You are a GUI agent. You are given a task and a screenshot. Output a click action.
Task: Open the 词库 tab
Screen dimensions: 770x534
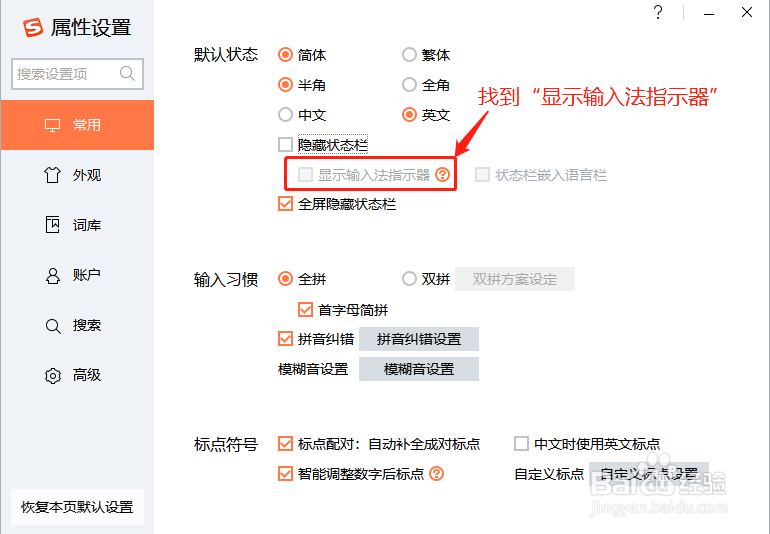[x=78, y=225]
